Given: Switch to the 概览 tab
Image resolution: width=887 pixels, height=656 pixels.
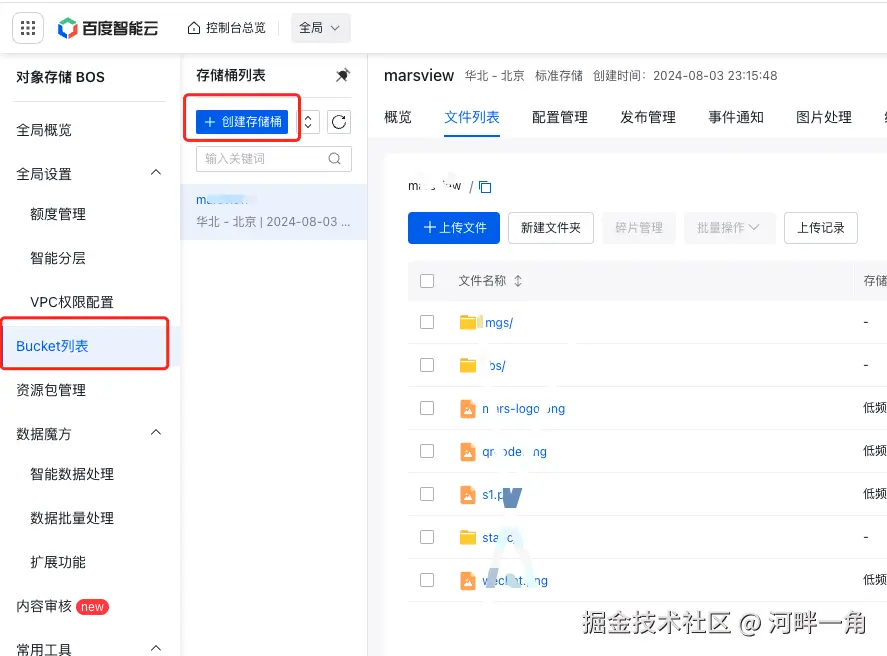Looking at the screenshot, I should pos(398,117).
